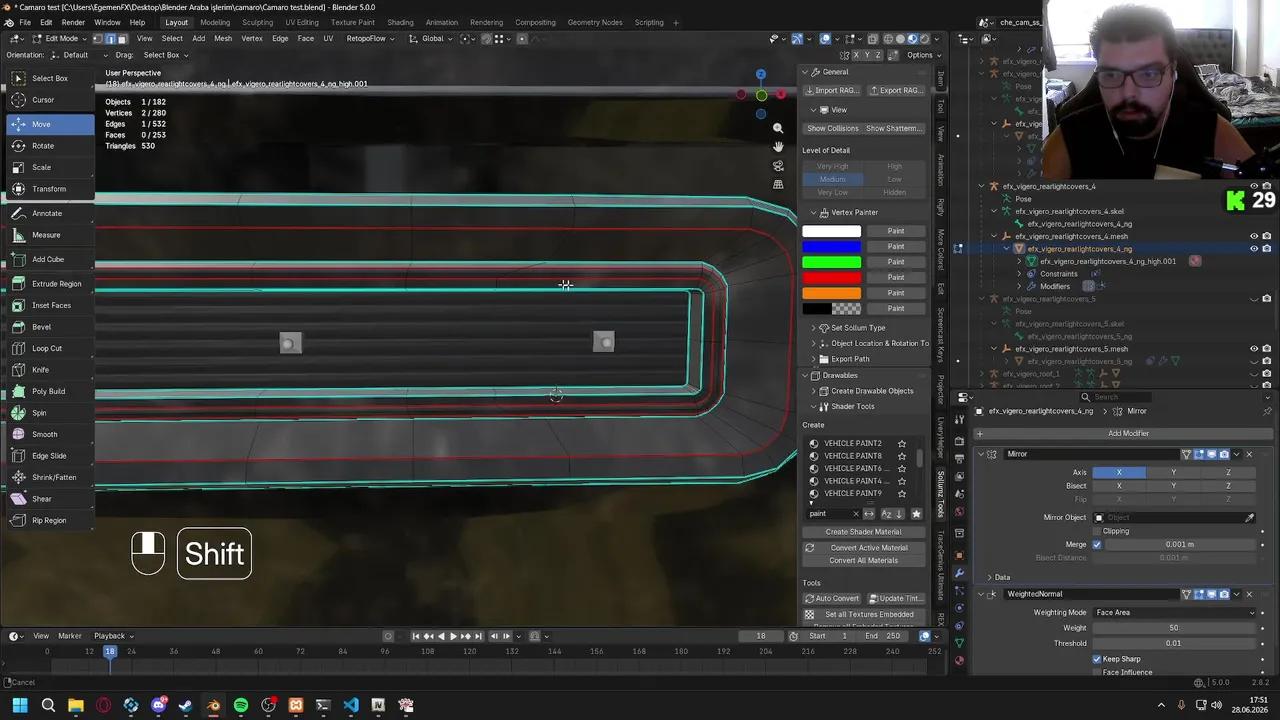Pick the Poly Build tool
This screenshot has width=1280, height=720.
[x=50, y=391]
